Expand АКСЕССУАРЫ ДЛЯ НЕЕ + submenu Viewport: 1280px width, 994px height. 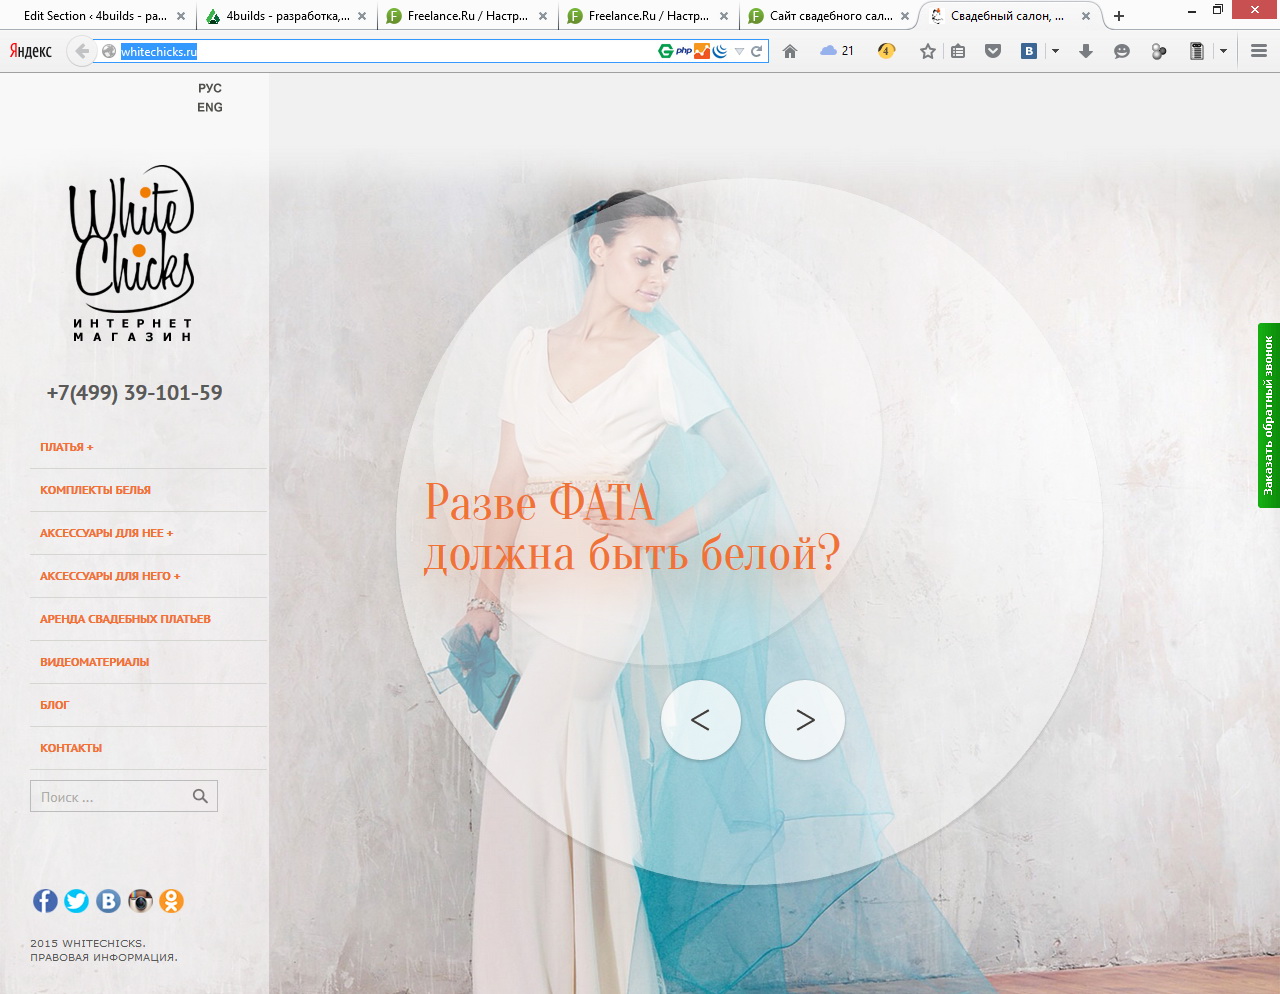107,533
